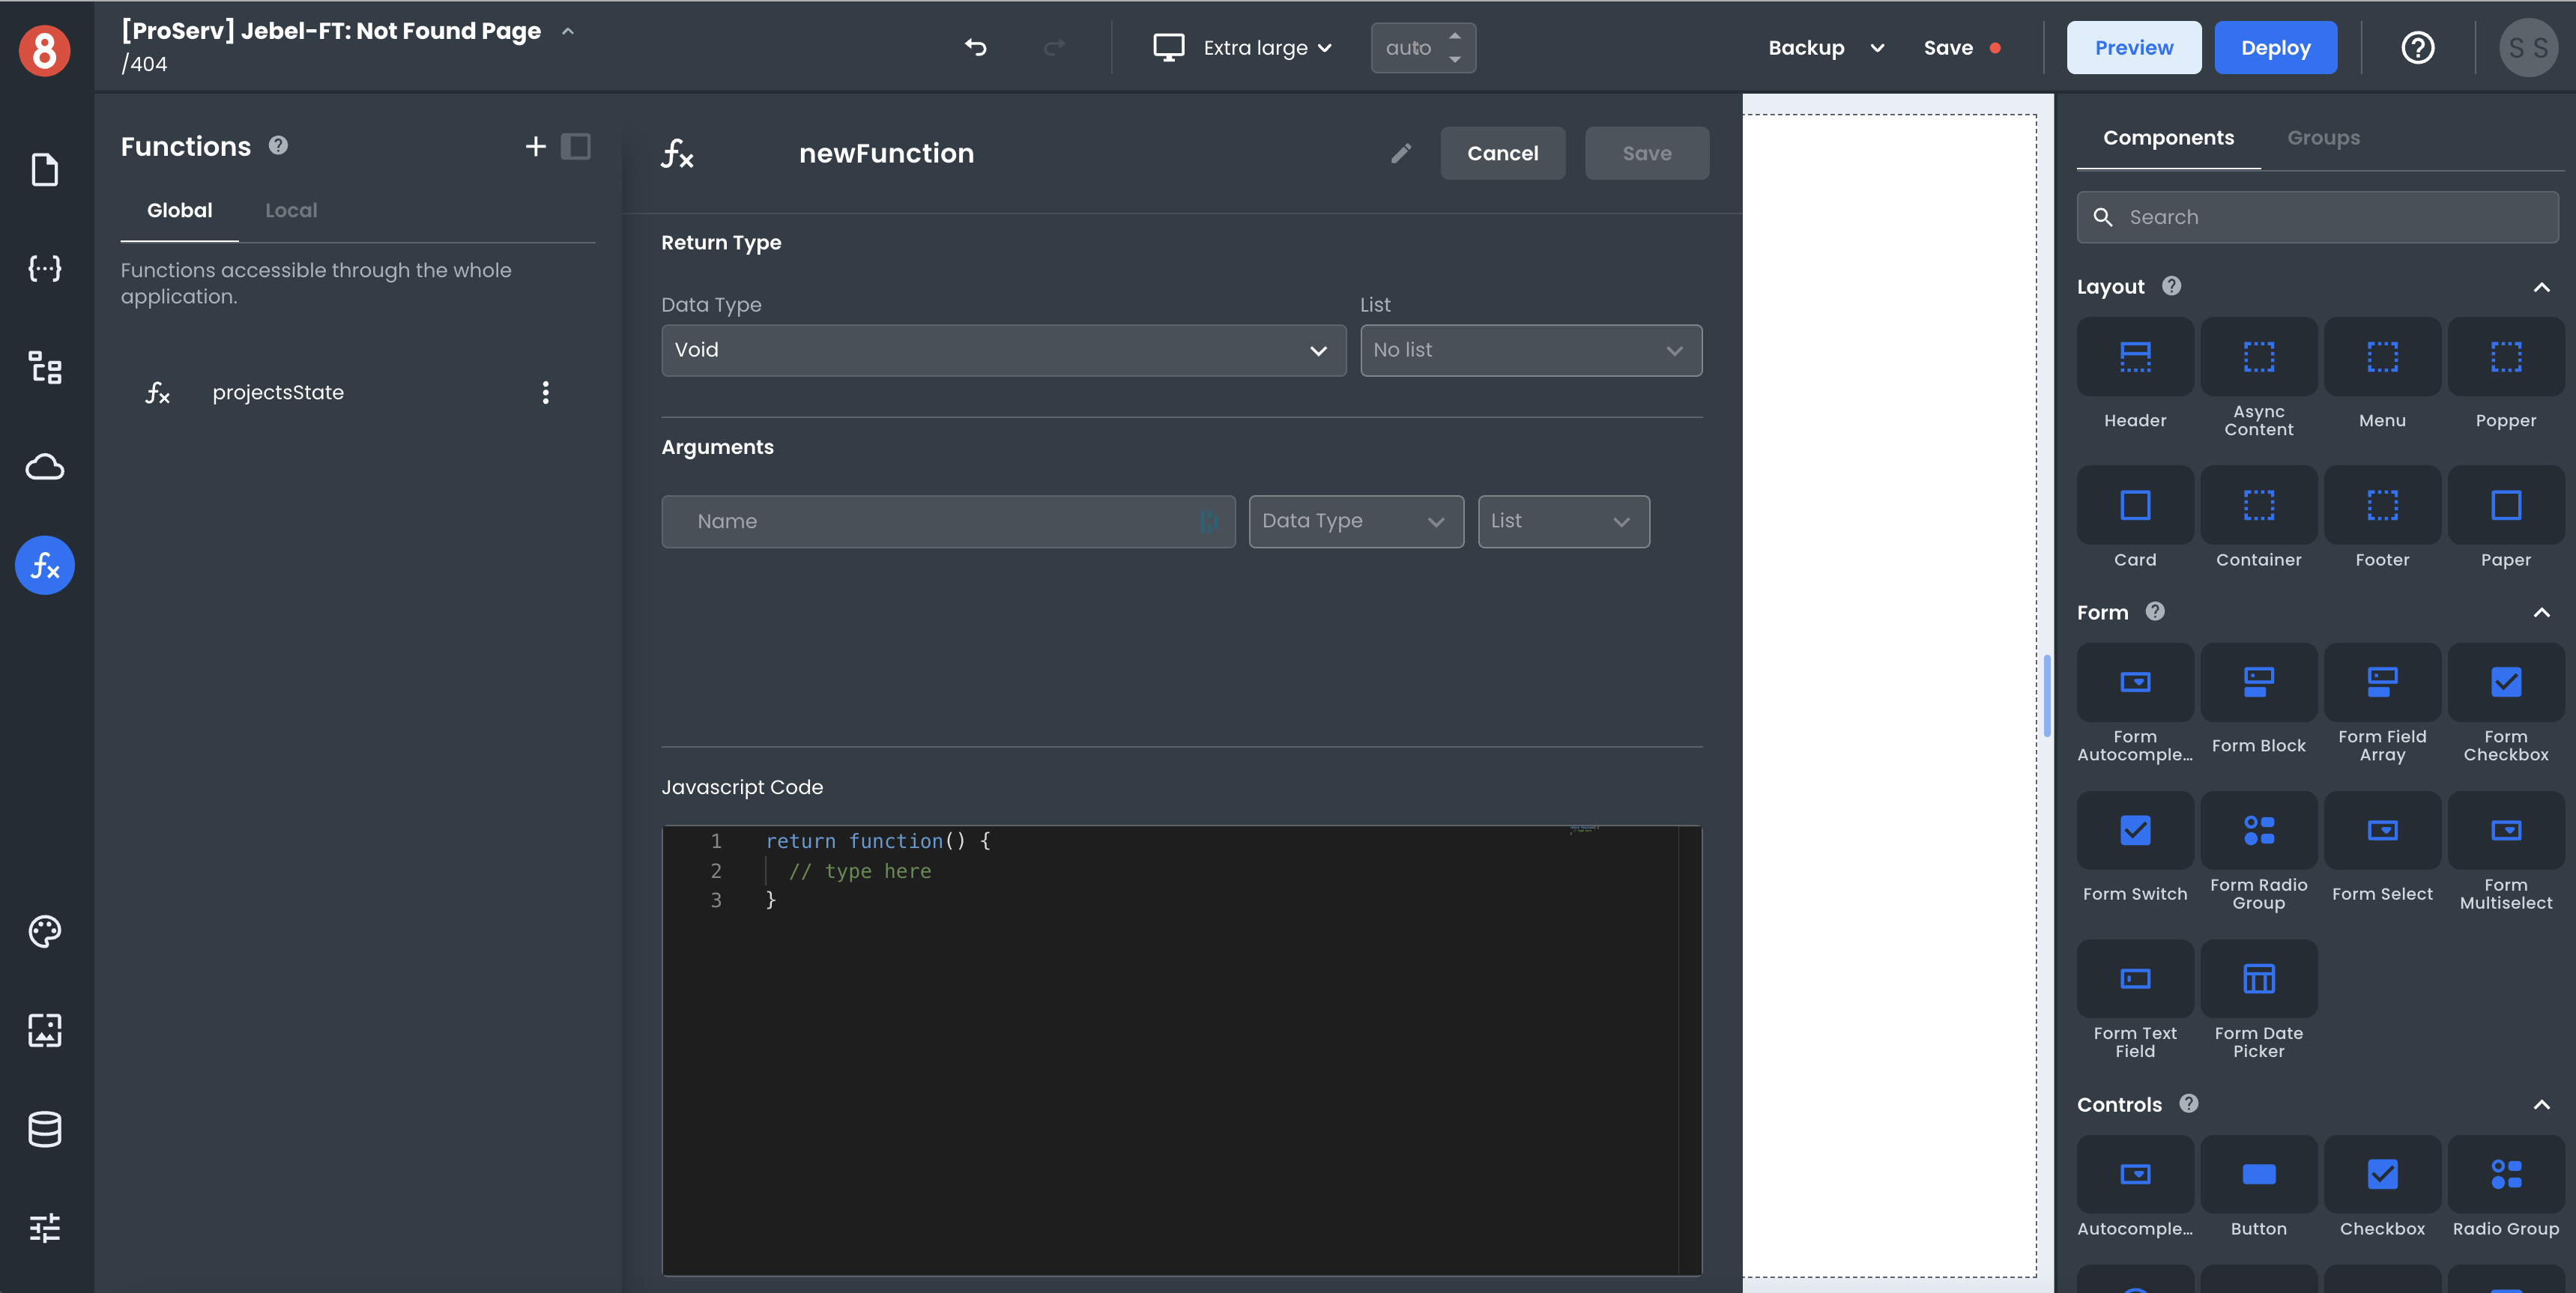Open the Void Data Type dropdown
The width and height of the screenshot is (2576, 1293).
(x=1003, y=350)
